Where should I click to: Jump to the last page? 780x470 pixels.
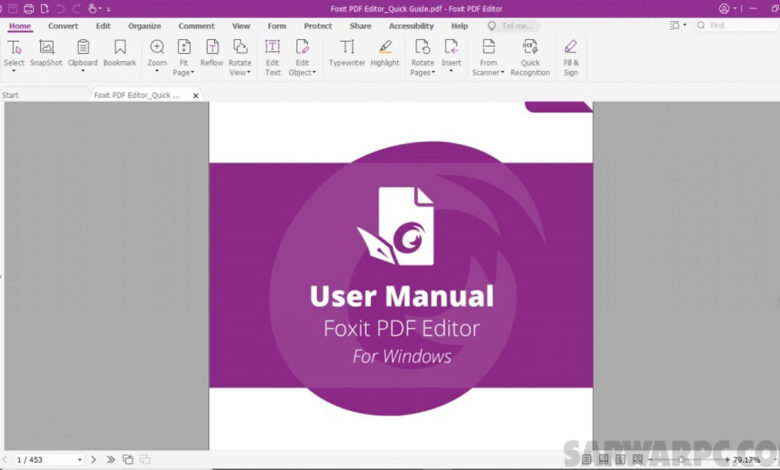pyautogui.click(x=110, y=460)
